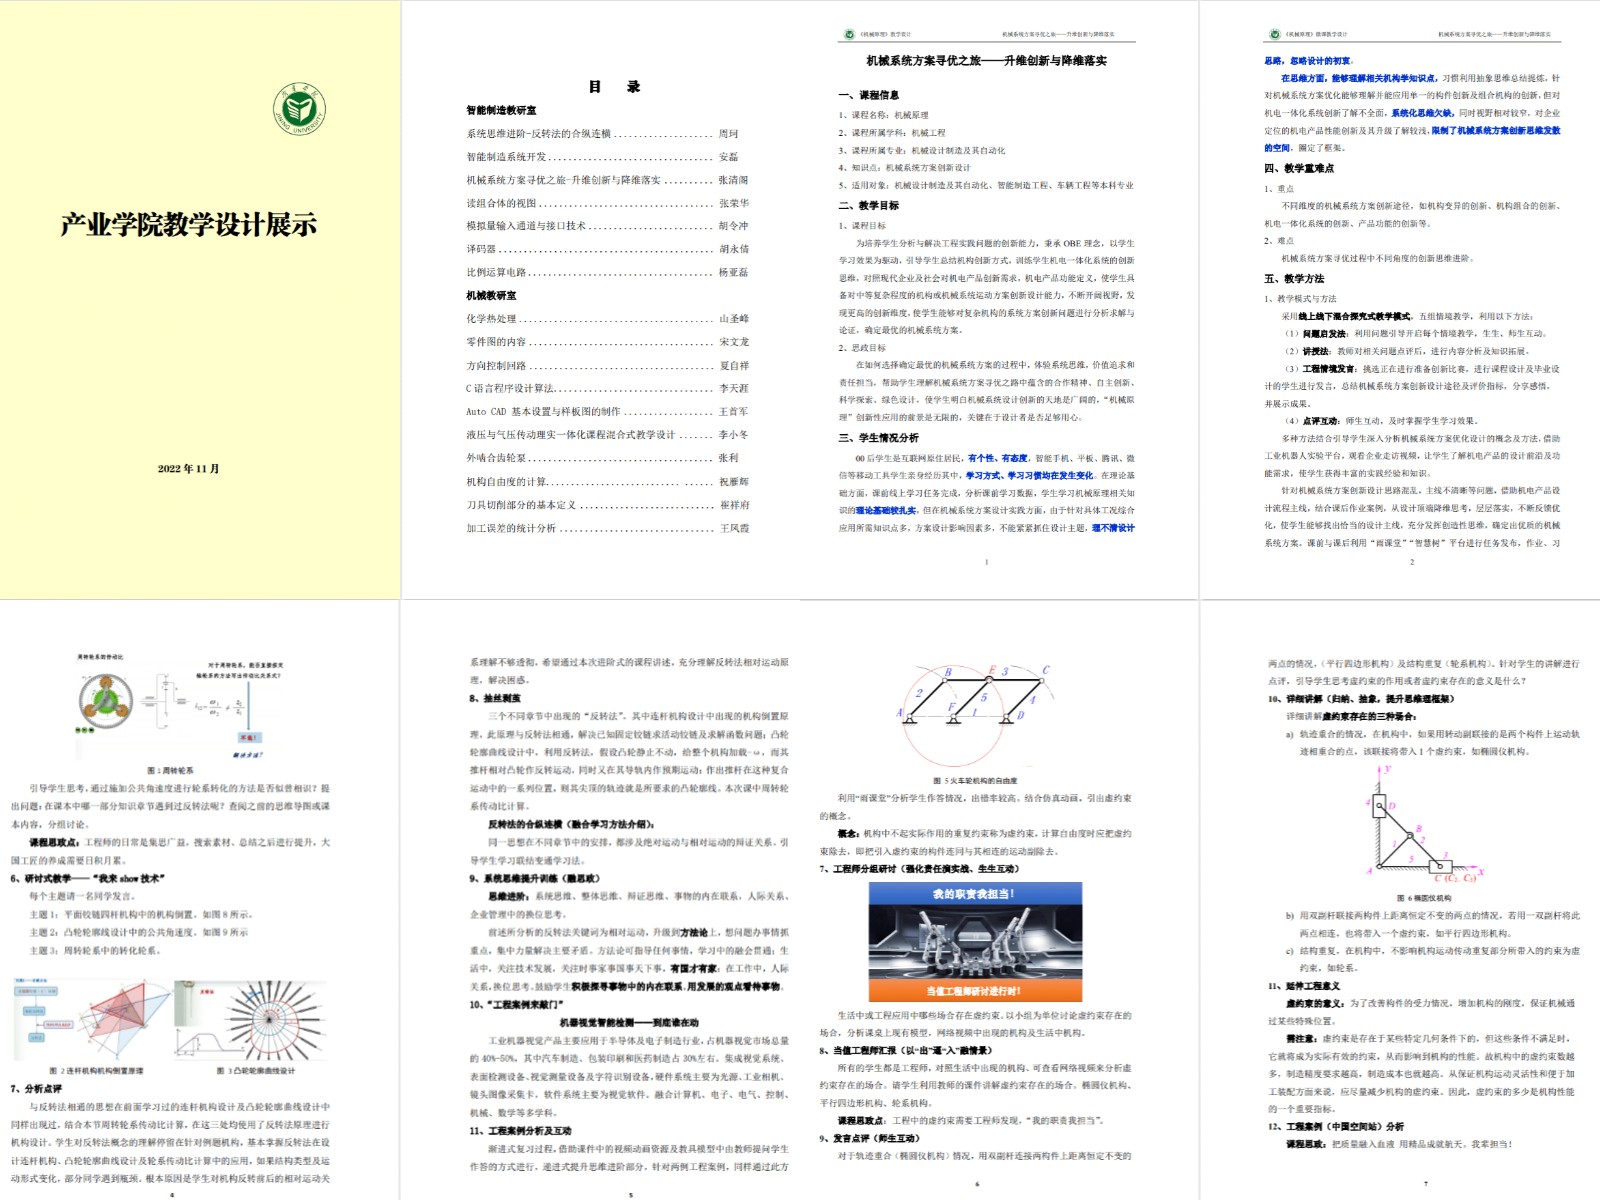Click the small logo in page 1 header
This screenshot has width=1600, height=1200.
pos(849,34)
